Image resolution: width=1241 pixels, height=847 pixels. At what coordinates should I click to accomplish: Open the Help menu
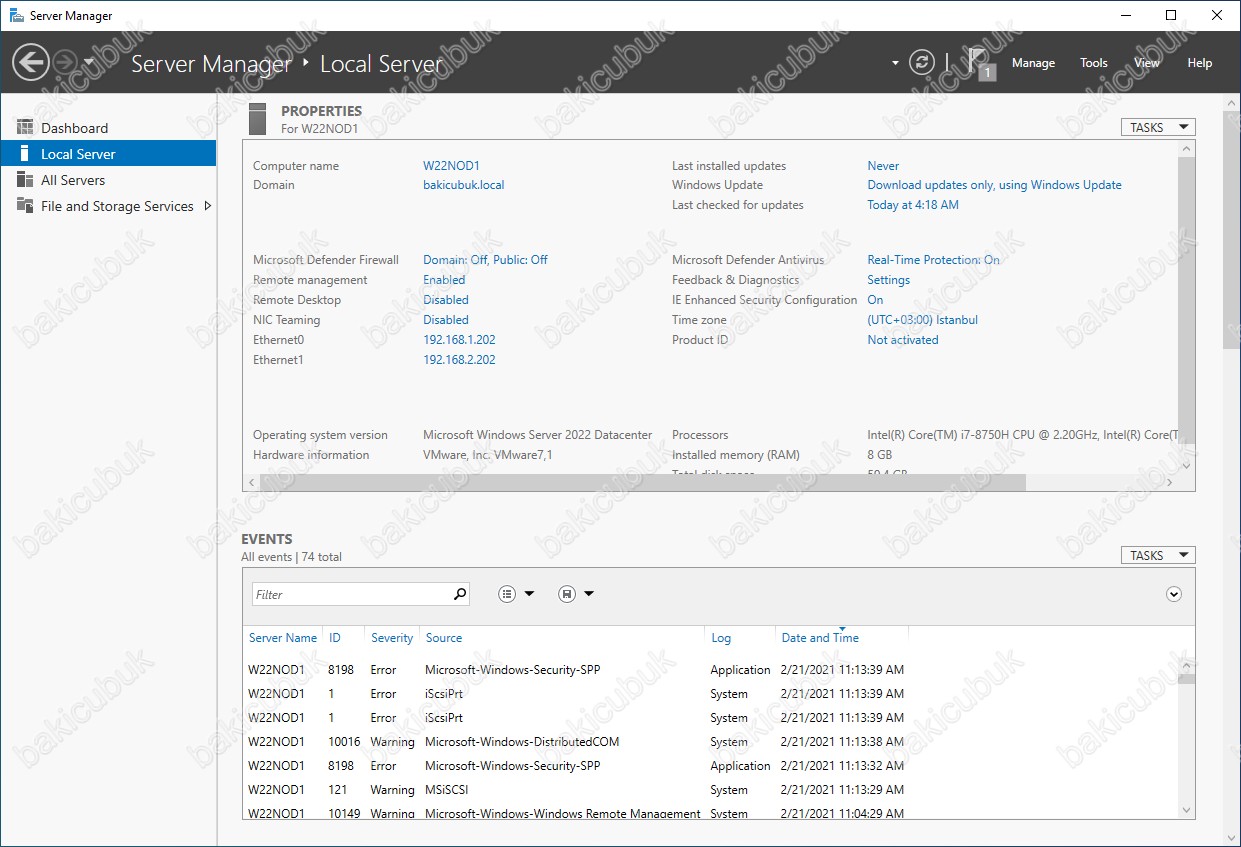pyautogui.click(x=1199, y=63)
